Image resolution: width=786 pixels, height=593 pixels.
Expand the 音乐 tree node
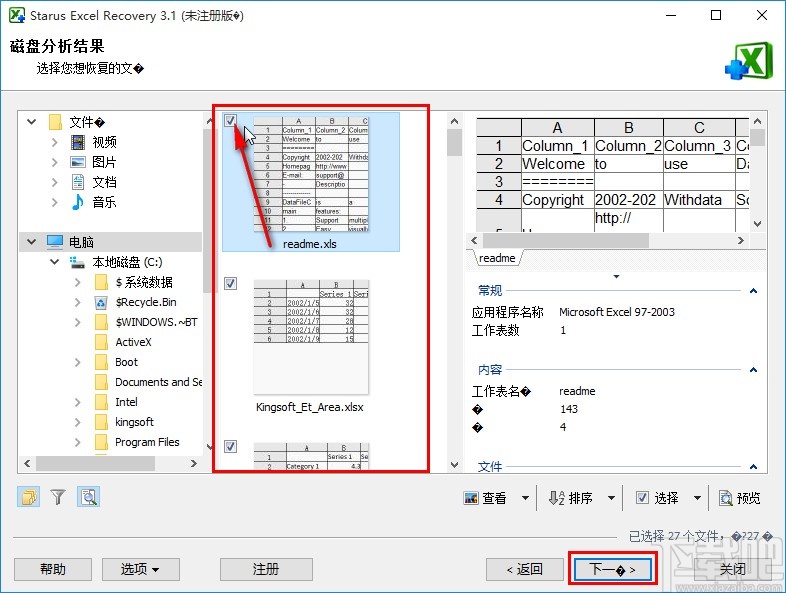coord(55,203)
